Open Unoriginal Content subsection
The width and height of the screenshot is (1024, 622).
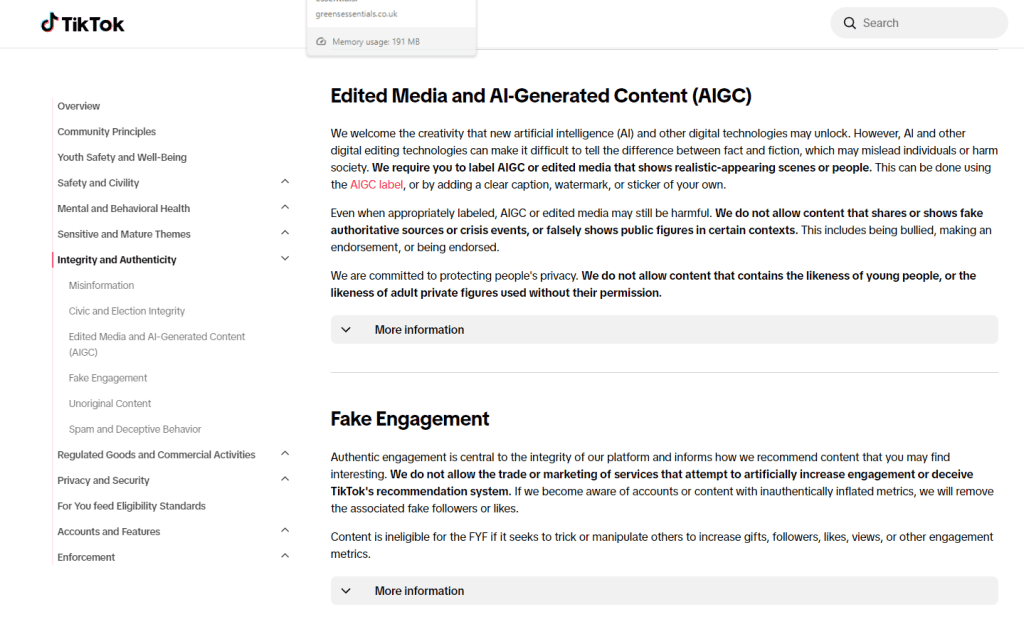[110, 403]
